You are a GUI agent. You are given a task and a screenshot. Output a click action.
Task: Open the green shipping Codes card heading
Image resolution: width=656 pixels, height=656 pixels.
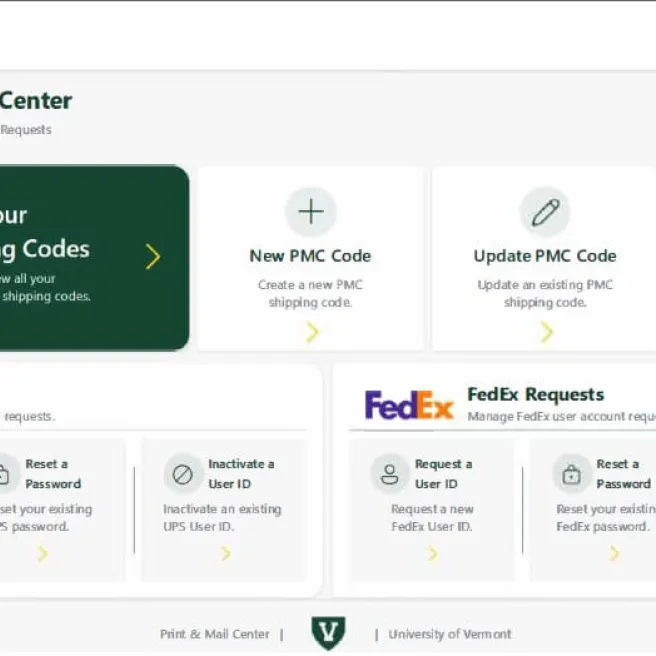(44, 232)
